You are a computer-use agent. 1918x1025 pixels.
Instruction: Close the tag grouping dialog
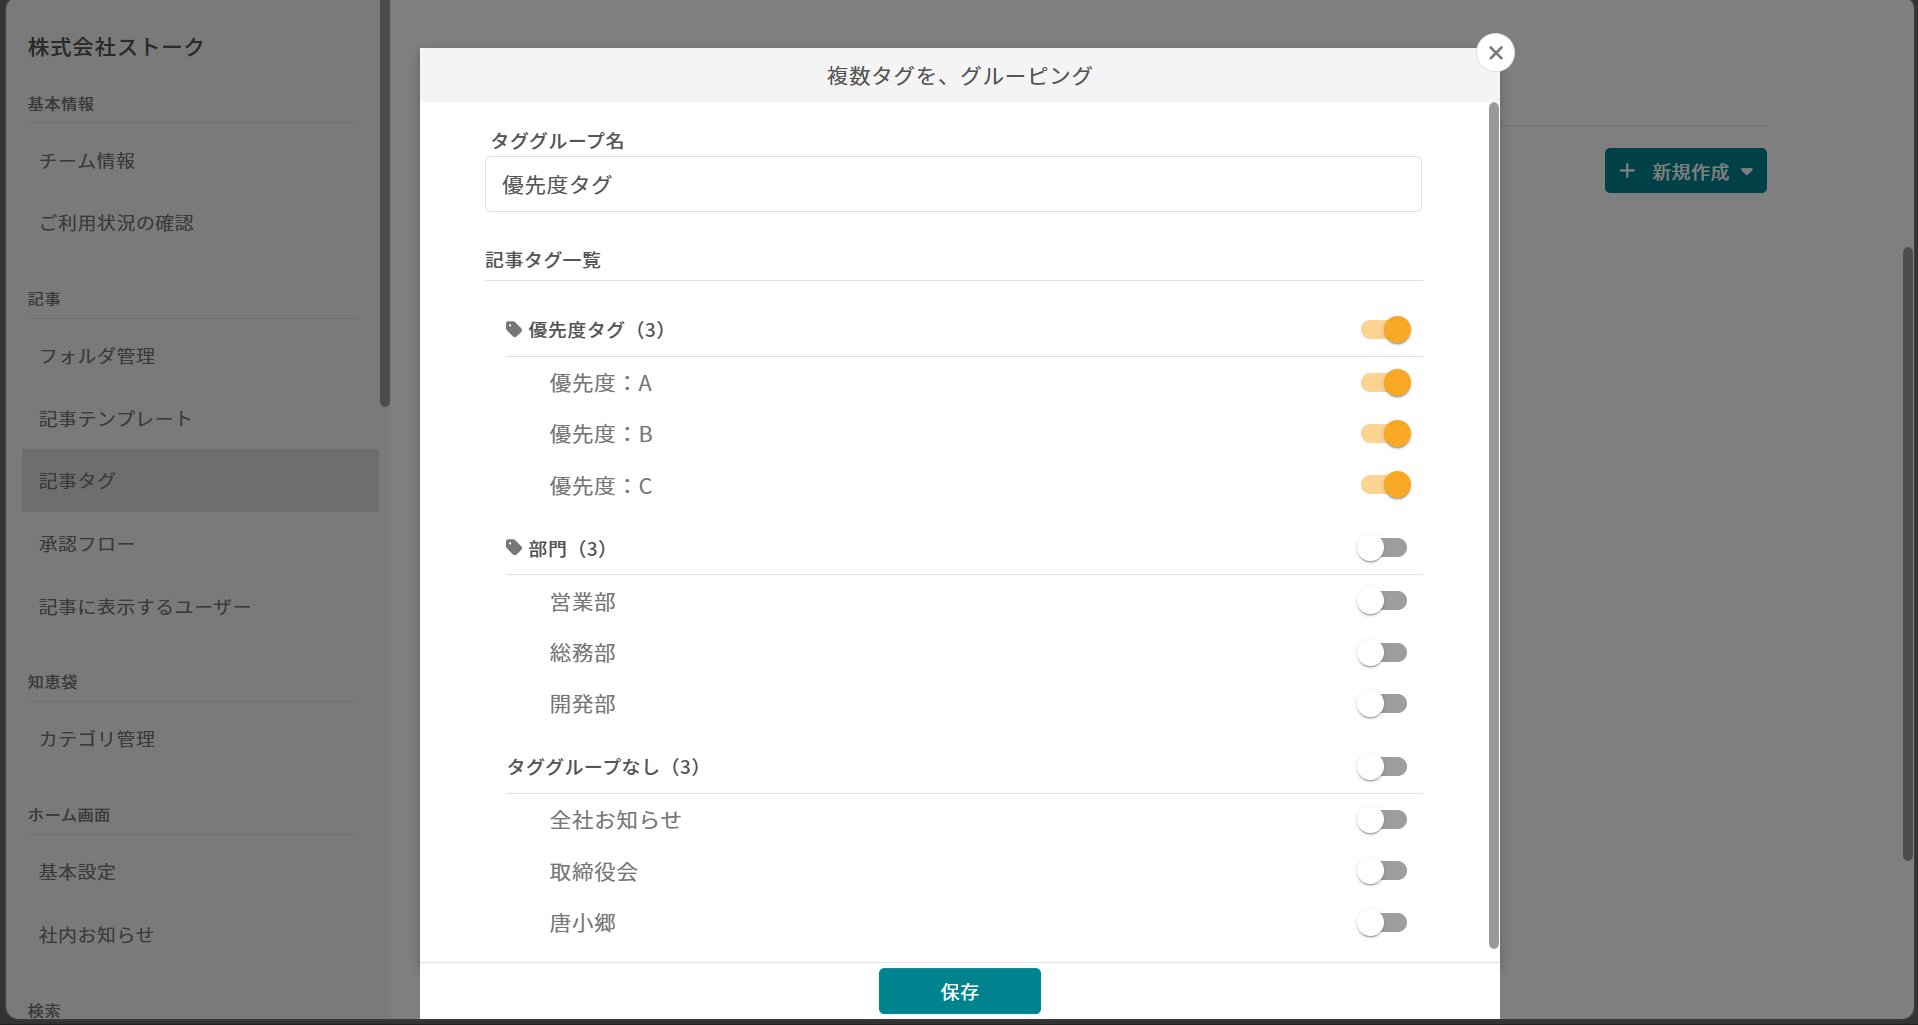(1495, 53)
